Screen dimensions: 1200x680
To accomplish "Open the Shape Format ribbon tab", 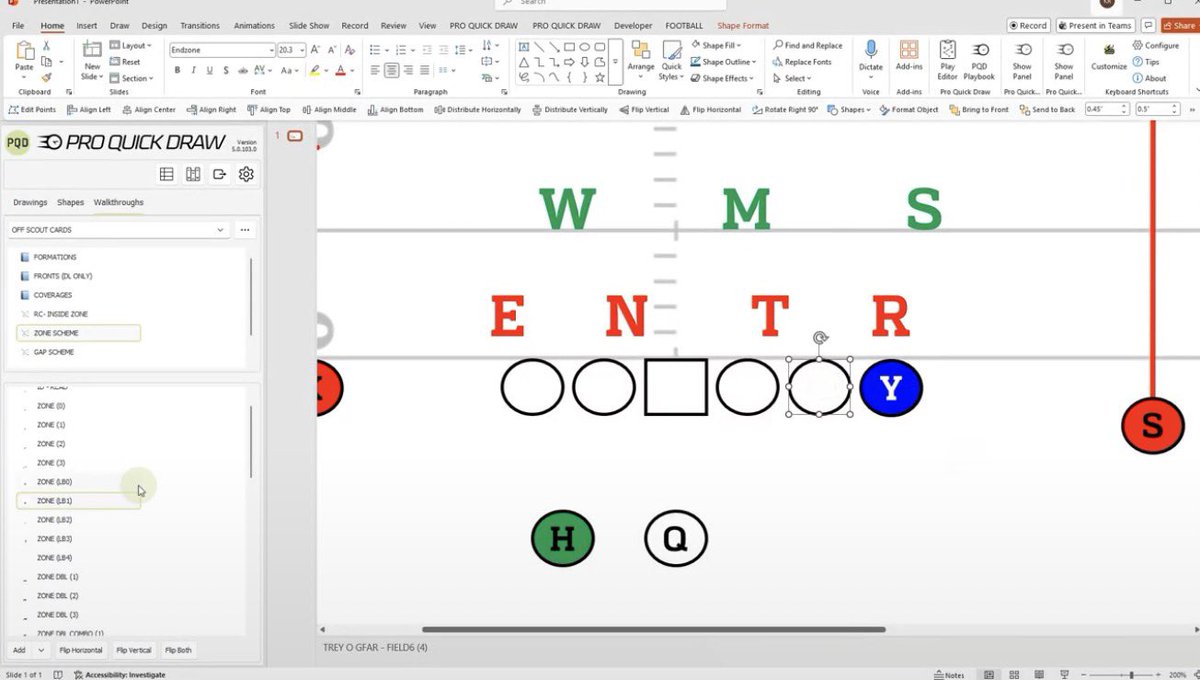I will click(743, 25).
